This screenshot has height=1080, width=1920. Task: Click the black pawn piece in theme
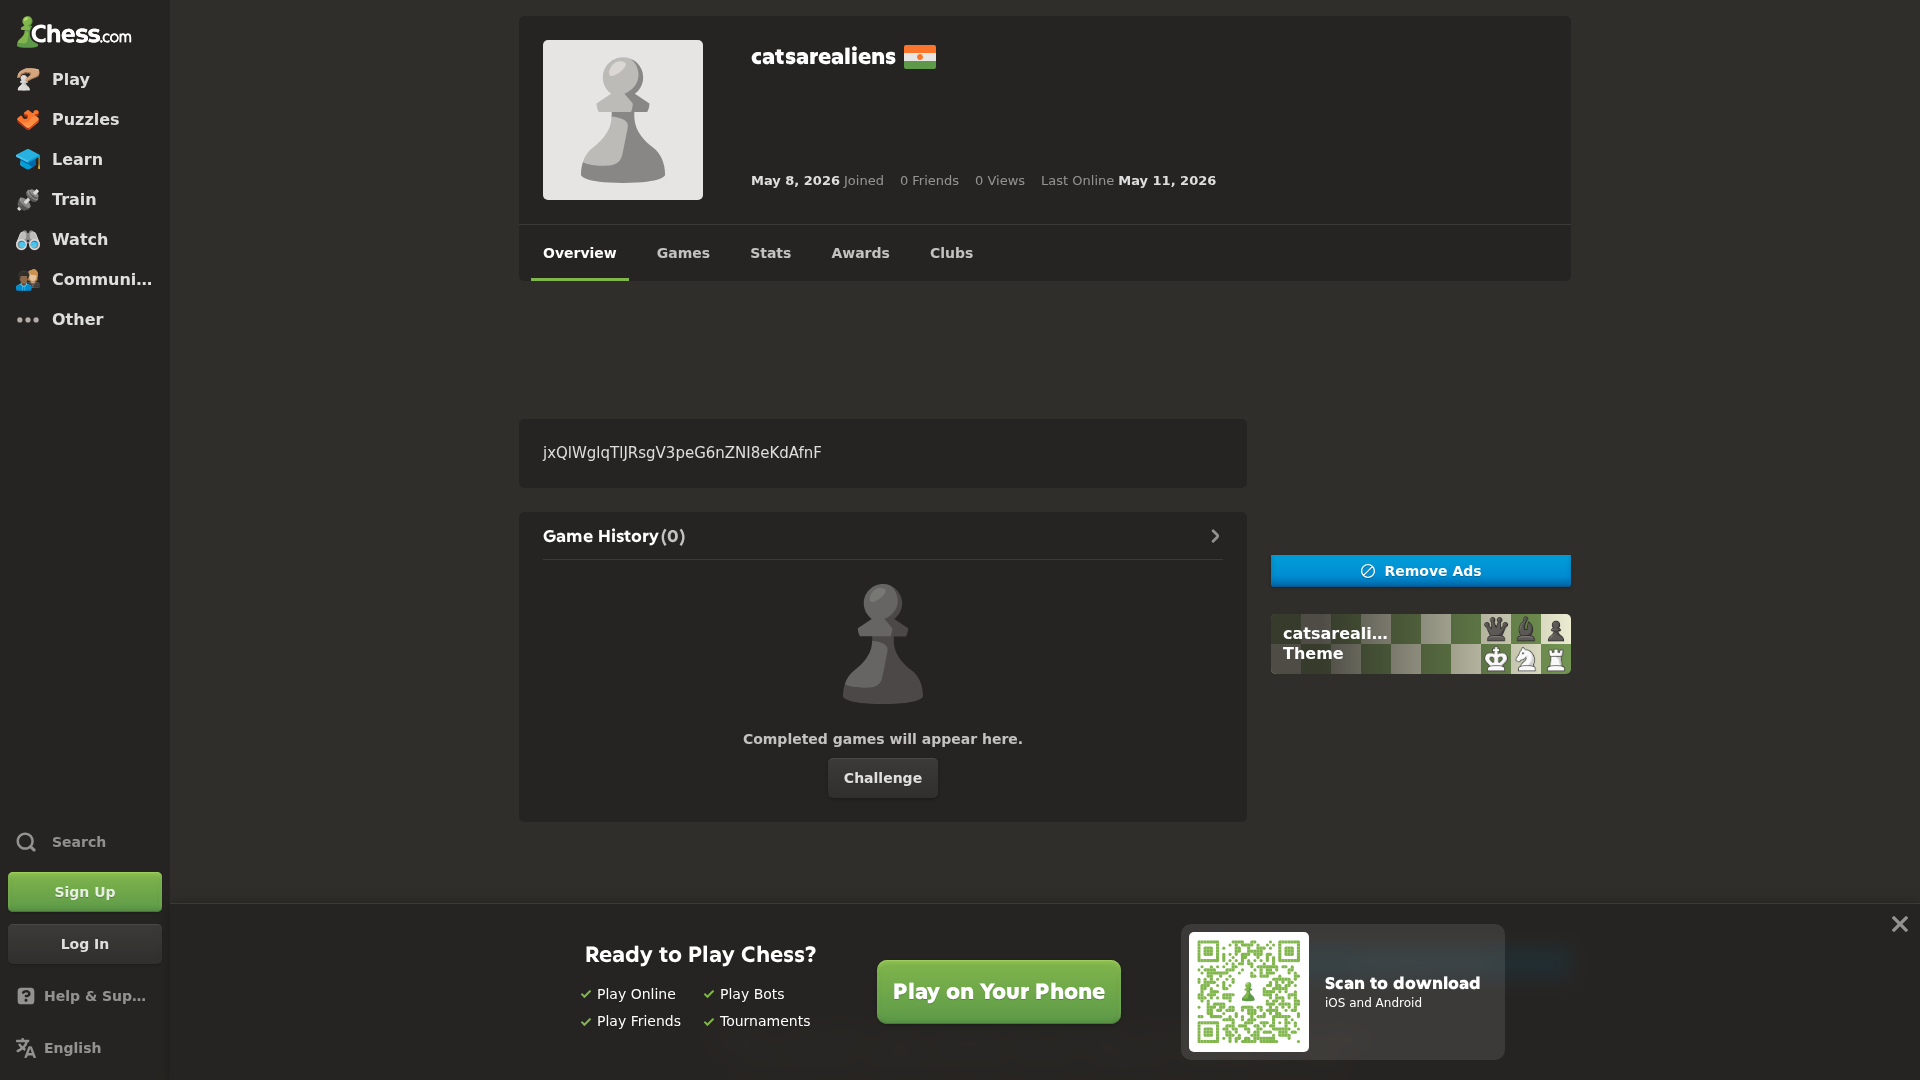coord(1556,629)
